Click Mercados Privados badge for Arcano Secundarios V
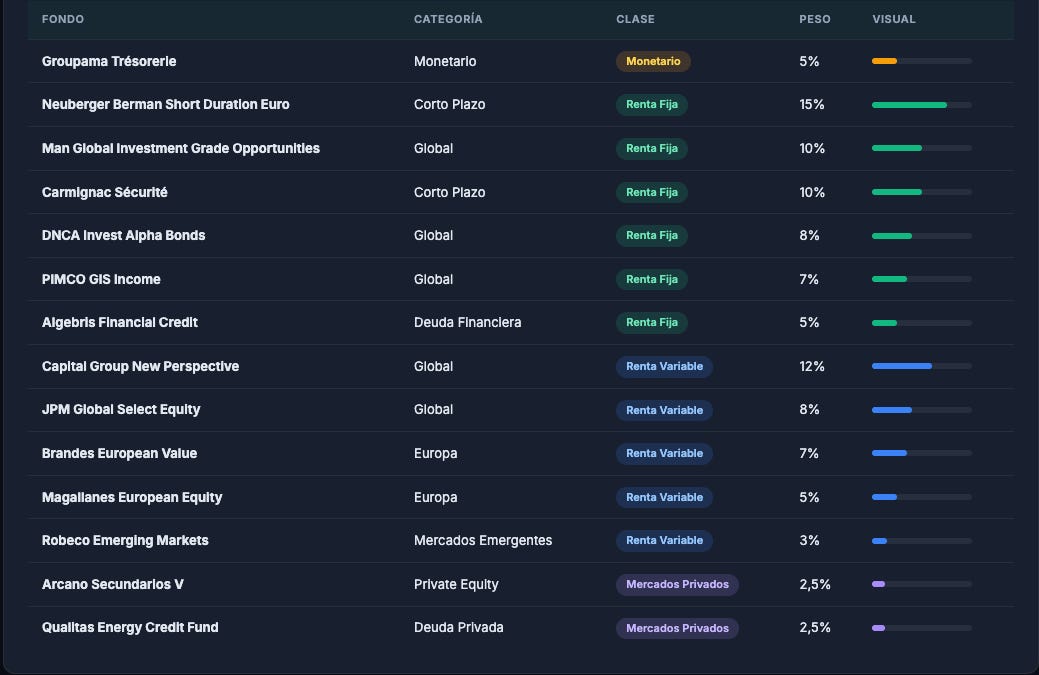This screenshot has width=1039, height=675. click(677, 584)
